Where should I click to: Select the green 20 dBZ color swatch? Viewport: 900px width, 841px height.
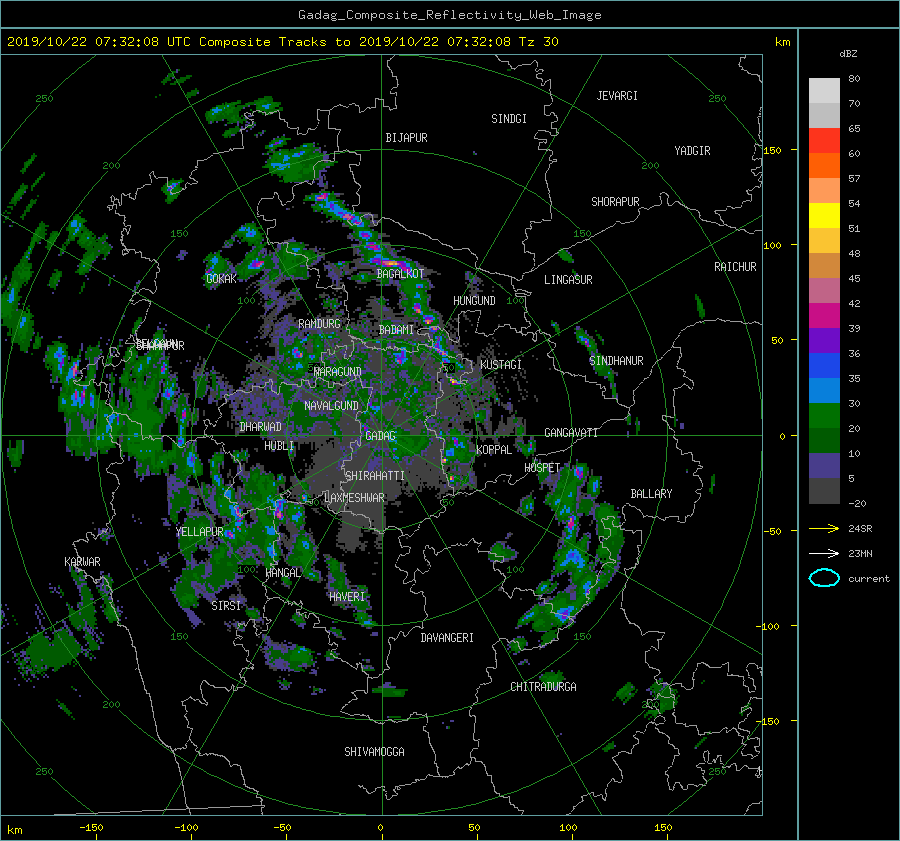pos(824,416)
